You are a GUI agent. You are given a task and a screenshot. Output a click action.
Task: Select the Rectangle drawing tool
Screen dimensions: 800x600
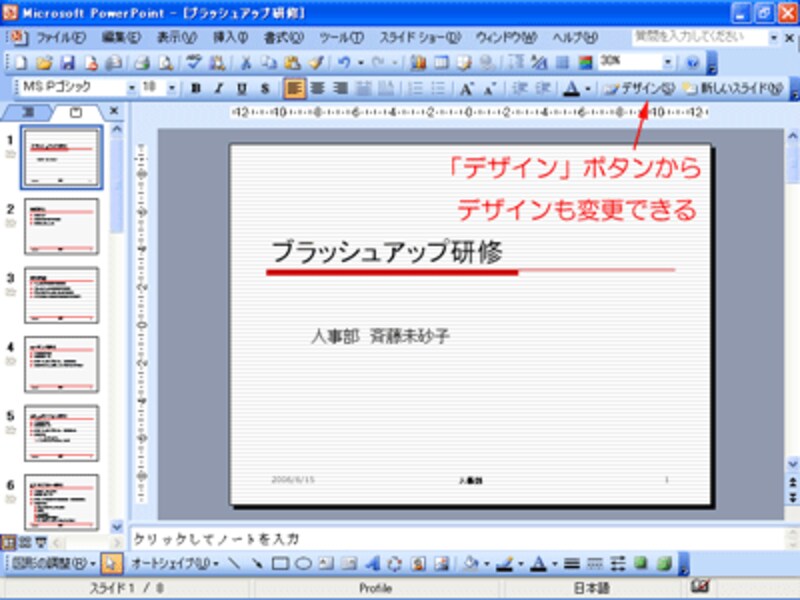(280, 563)
